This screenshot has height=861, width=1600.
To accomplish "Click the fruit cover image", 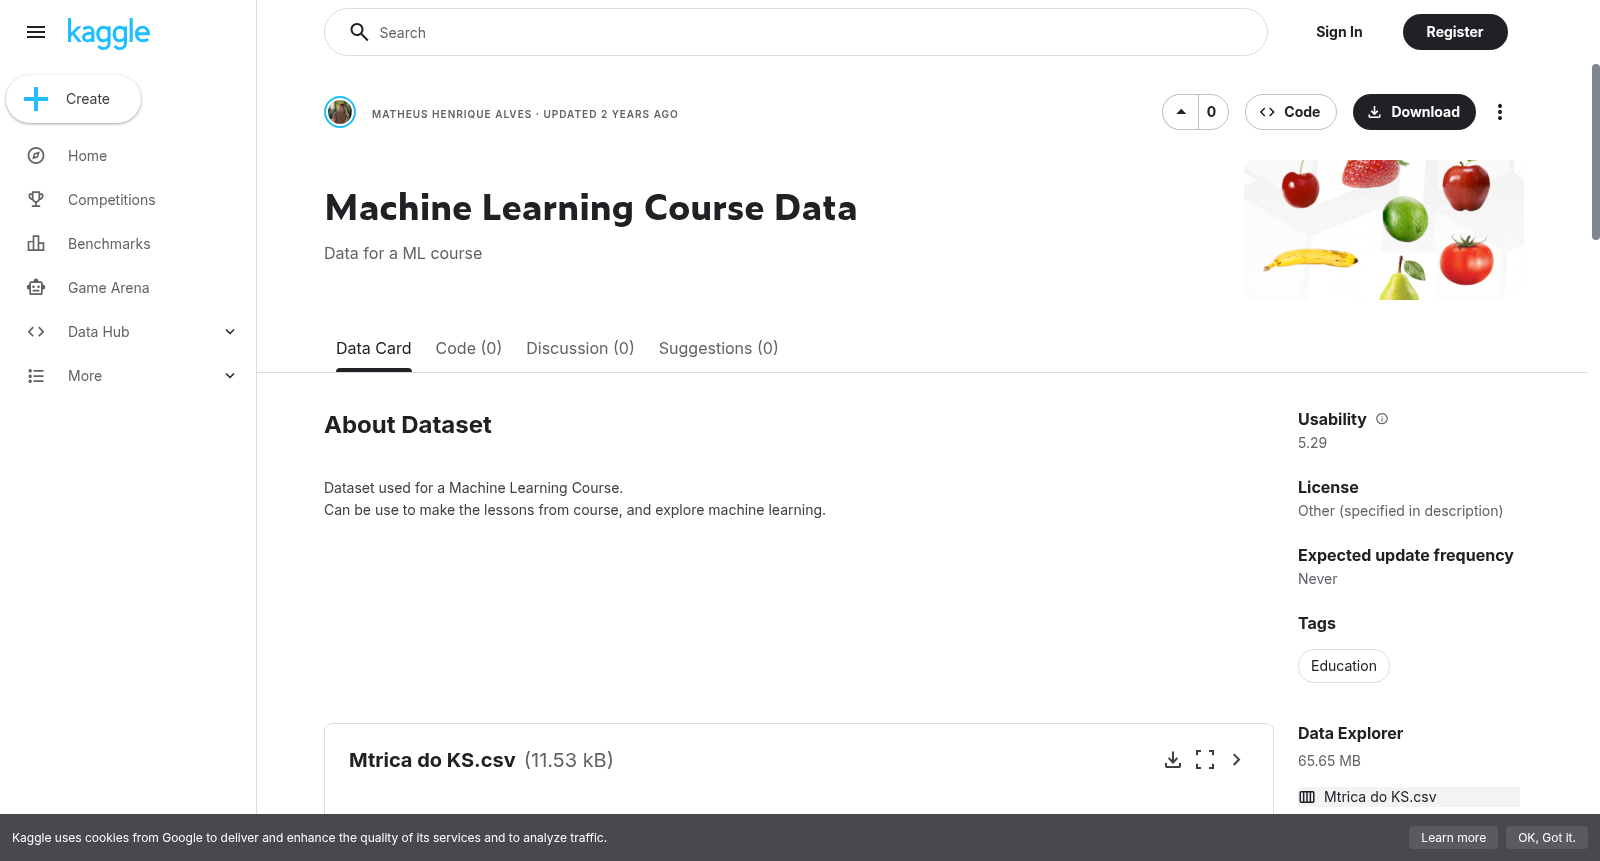I will coord(1384,230).
